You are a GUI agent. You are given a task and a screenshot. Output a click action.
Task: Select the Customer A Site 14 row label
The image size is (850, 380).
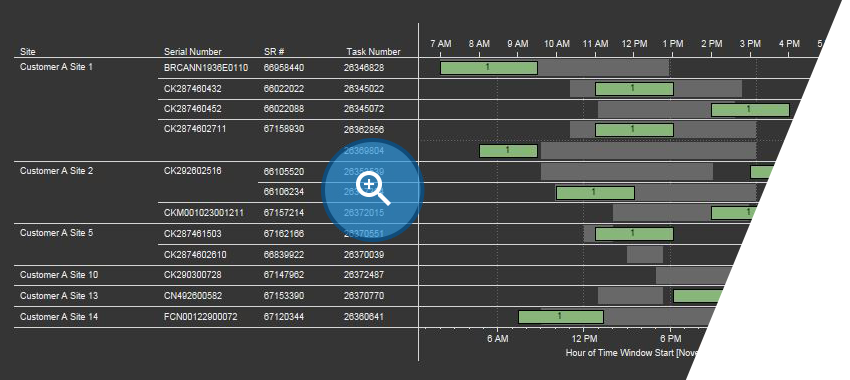click(x=59, y=317)
